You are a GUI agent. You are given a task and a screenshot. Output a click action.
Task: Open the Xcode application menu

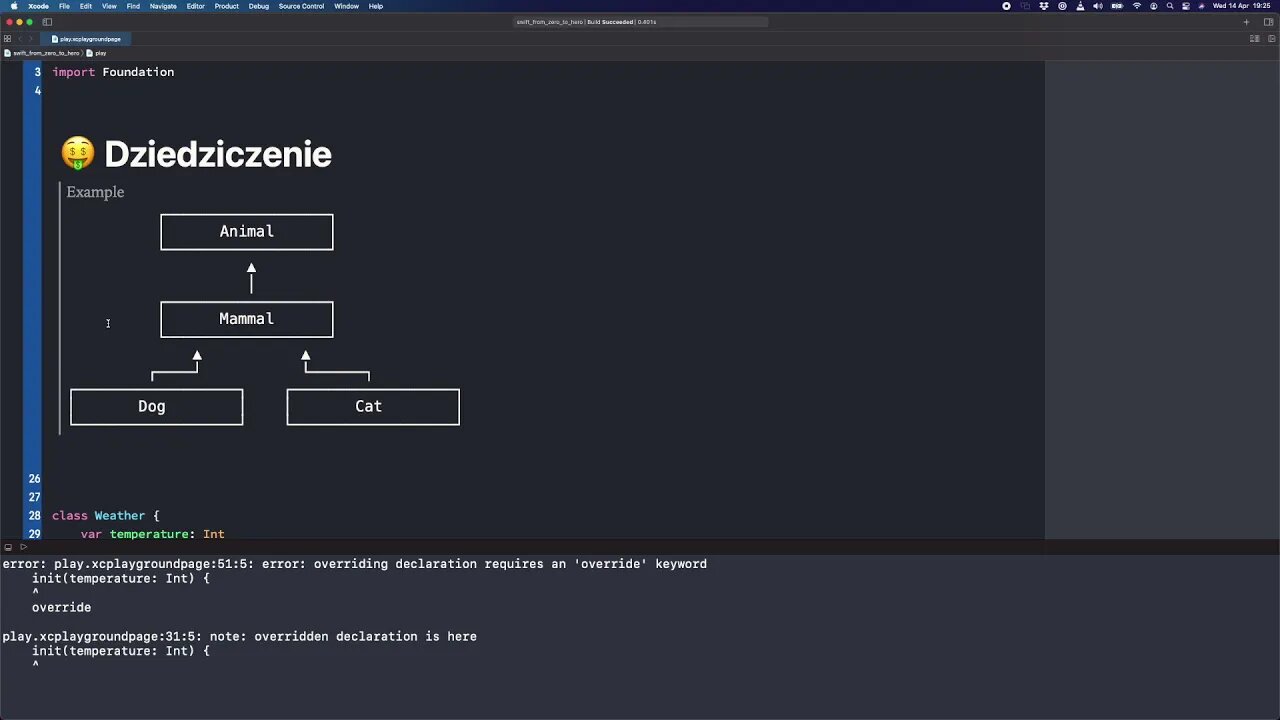click(x=38, y=6)
